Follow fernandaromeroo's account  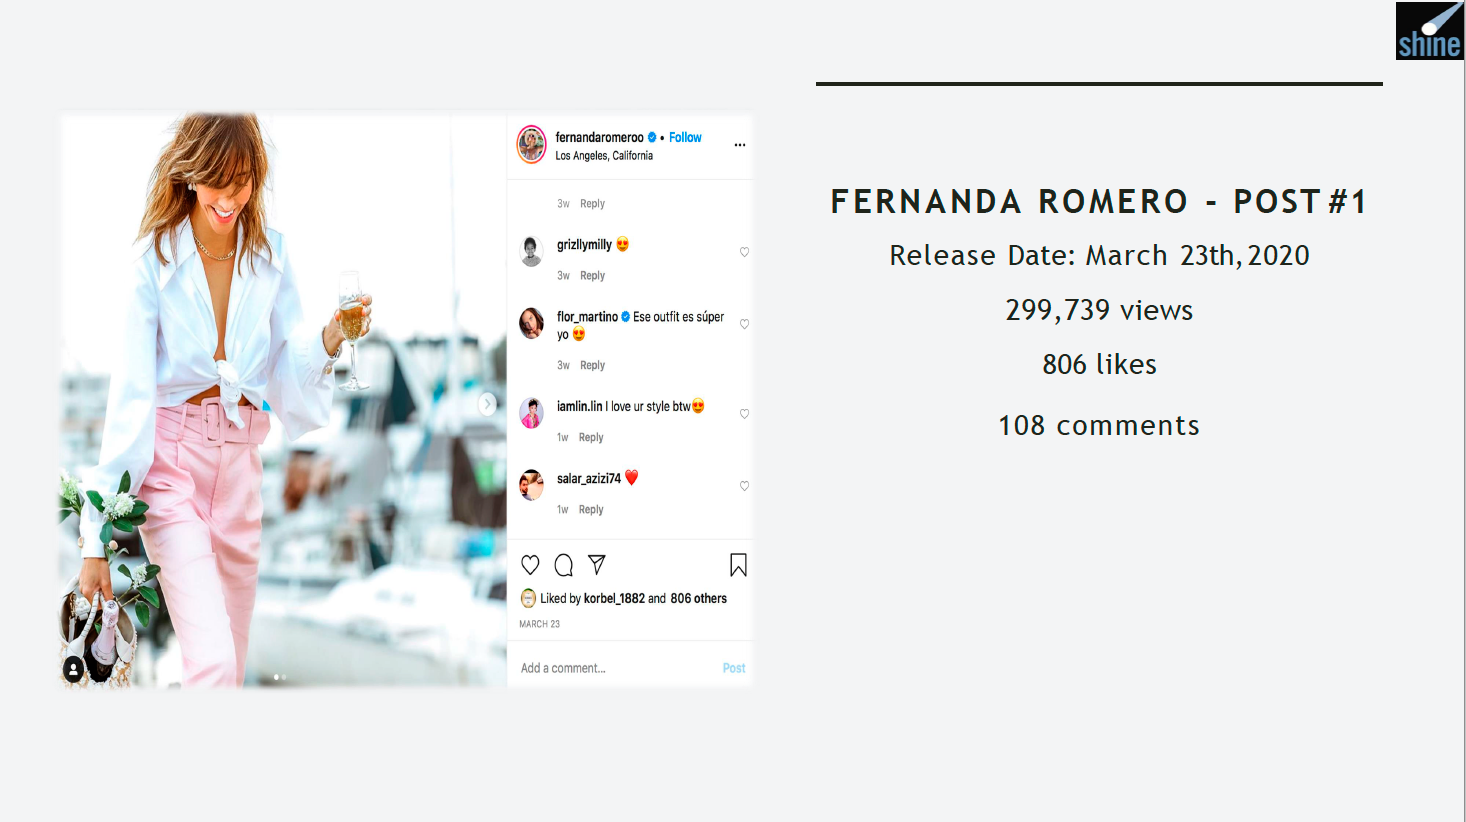pyautogui.click(x=685, y=137)
